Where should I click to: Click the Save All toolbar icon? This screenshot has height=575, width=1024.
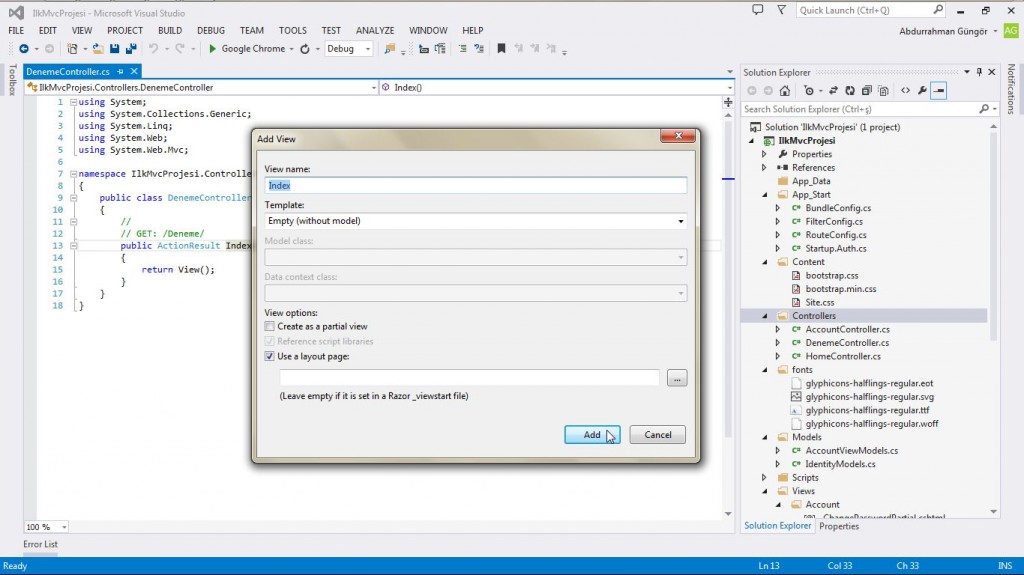[x=131, y=48]
